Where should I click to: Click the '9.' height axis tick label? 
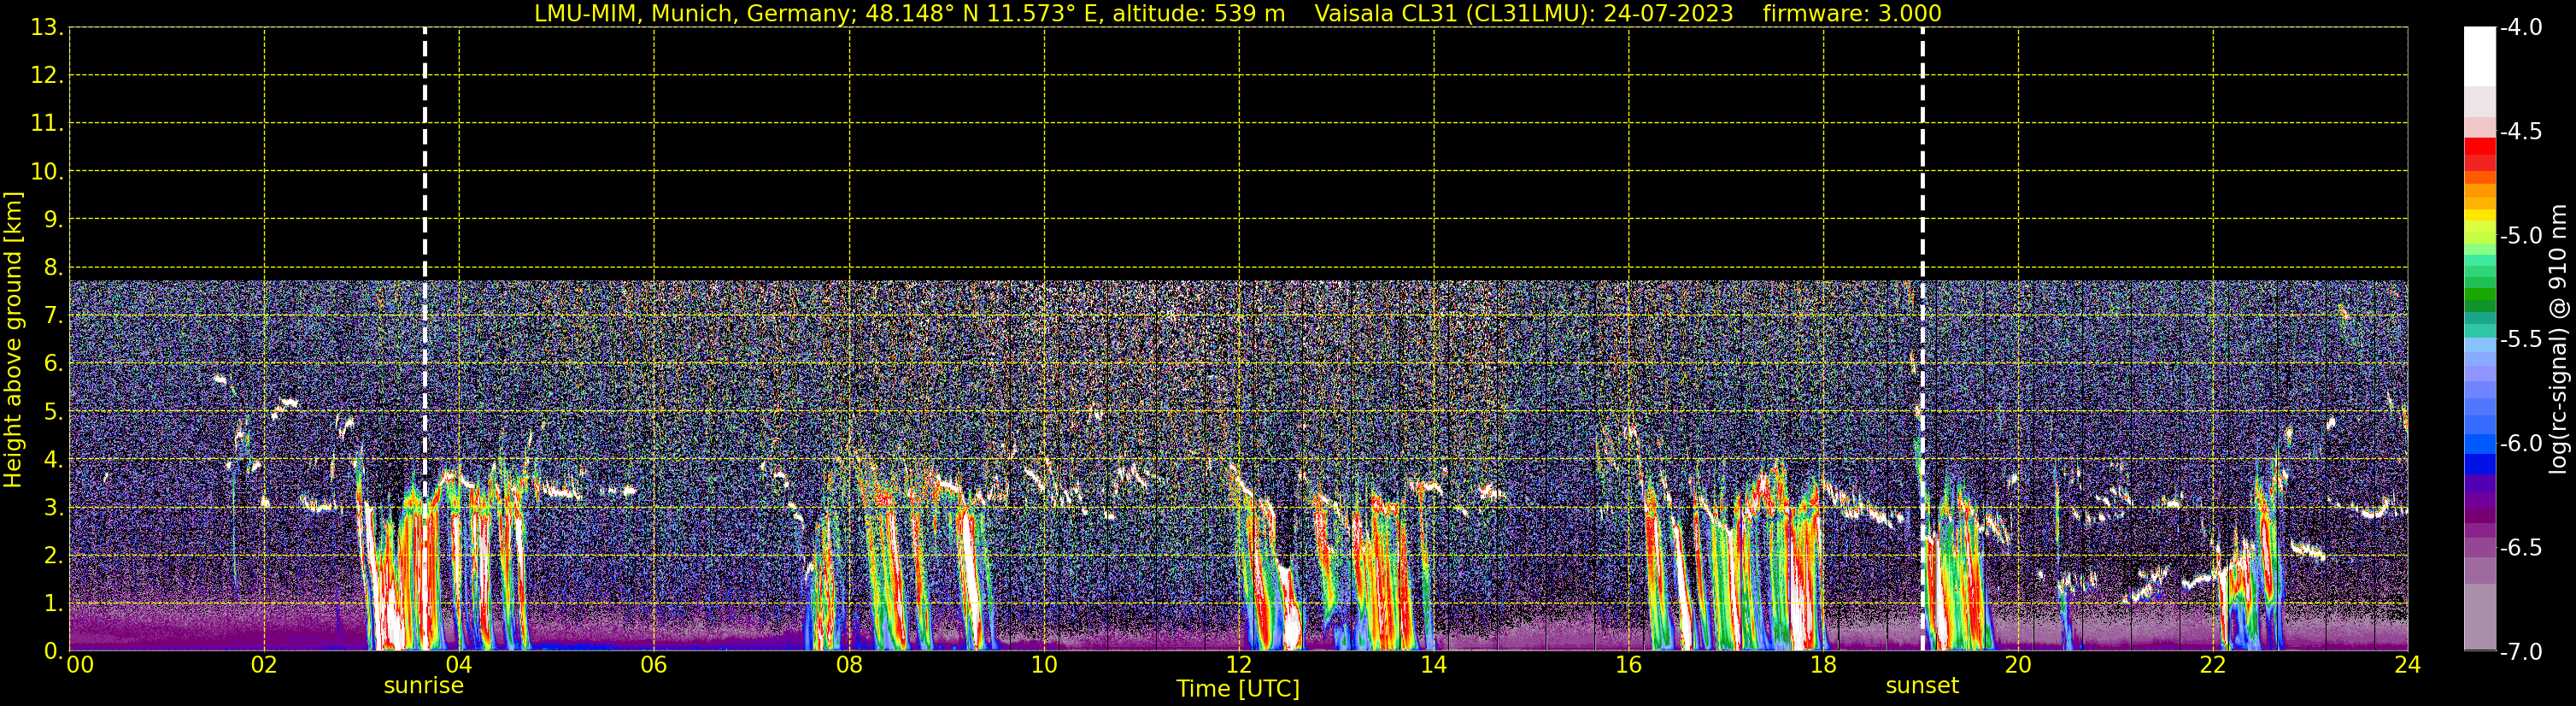pos(54,219)
